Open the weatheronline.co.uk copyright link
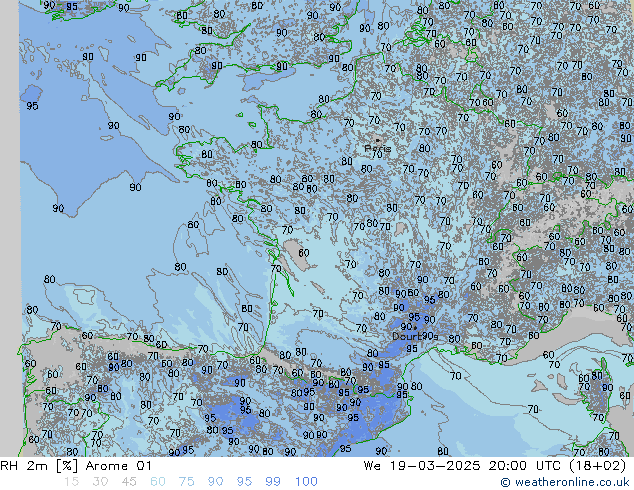The image size is (634, 490). pyautogui.click(x=566, y=482)
